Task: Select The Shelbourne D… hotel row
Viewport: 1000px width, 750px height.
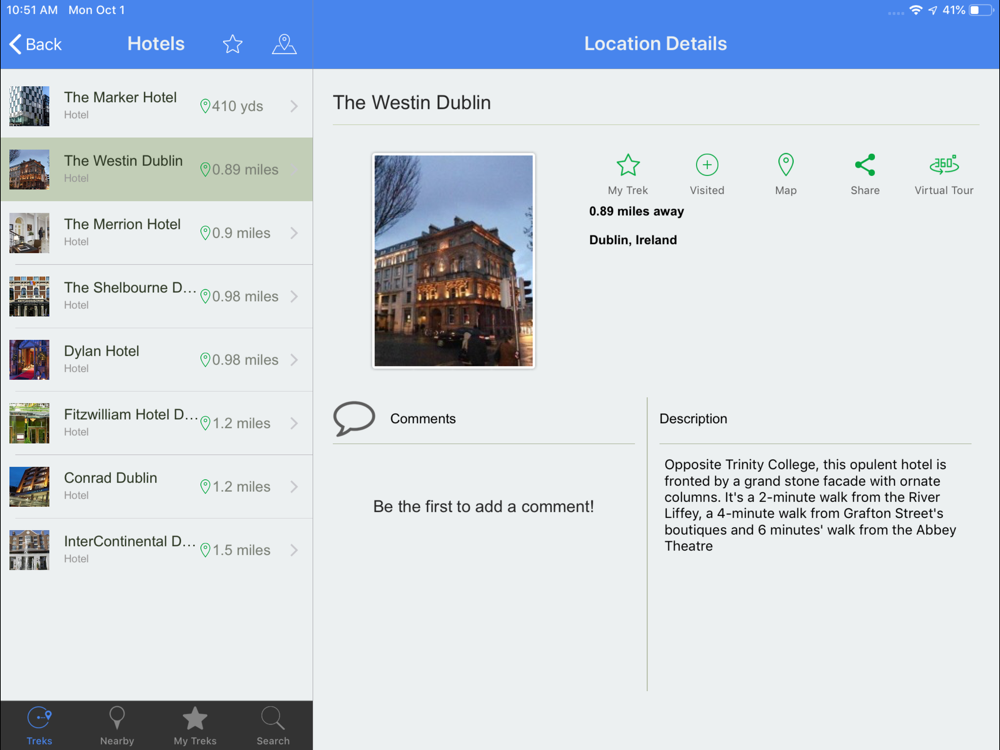Action: click(x=157, y=296)
